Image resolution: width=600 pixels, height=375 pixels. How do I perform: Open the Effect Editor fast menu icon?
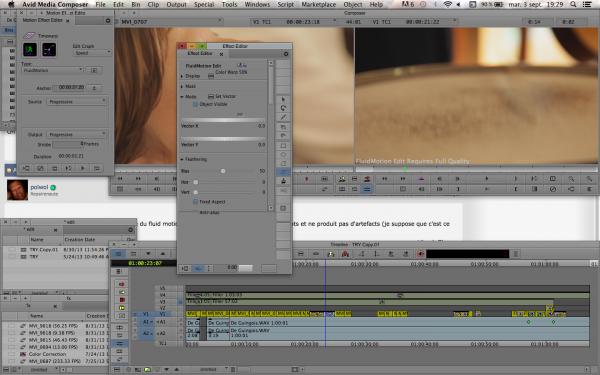(286, 54)
